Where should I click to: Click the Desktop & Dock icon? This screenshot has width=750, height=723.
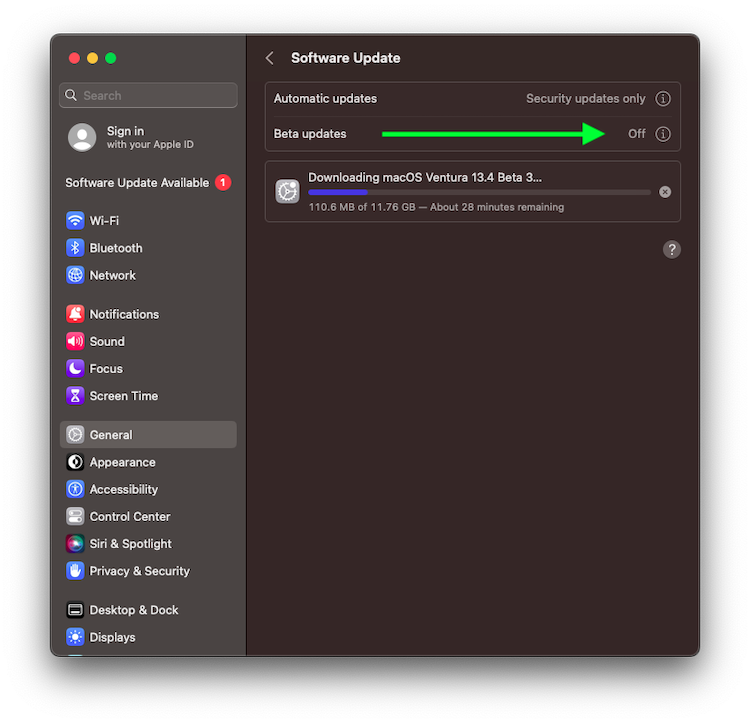(75, 610)
